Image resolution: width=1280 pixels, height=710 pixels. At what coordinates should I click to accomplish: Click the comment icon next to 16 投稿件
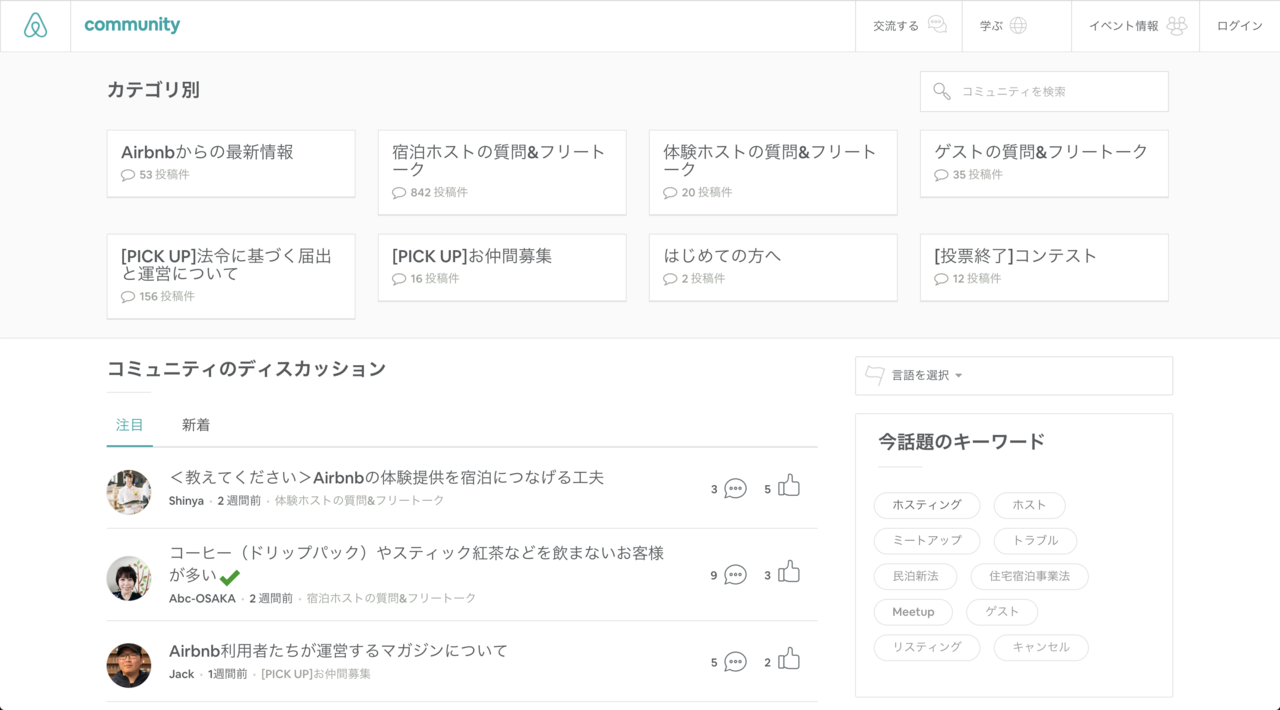click(x=399, y=279)
